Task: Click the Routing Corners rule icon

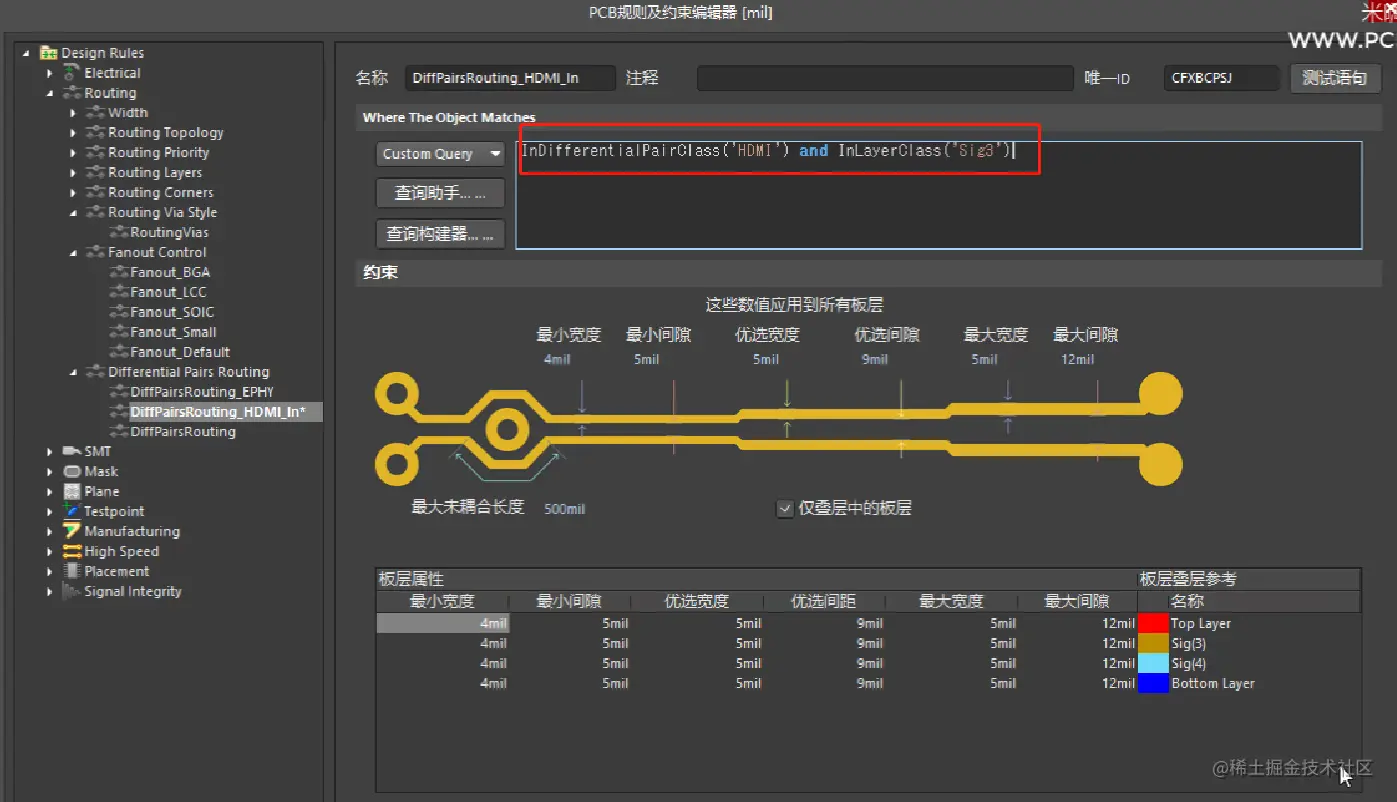Action: [x=95, y=193]
